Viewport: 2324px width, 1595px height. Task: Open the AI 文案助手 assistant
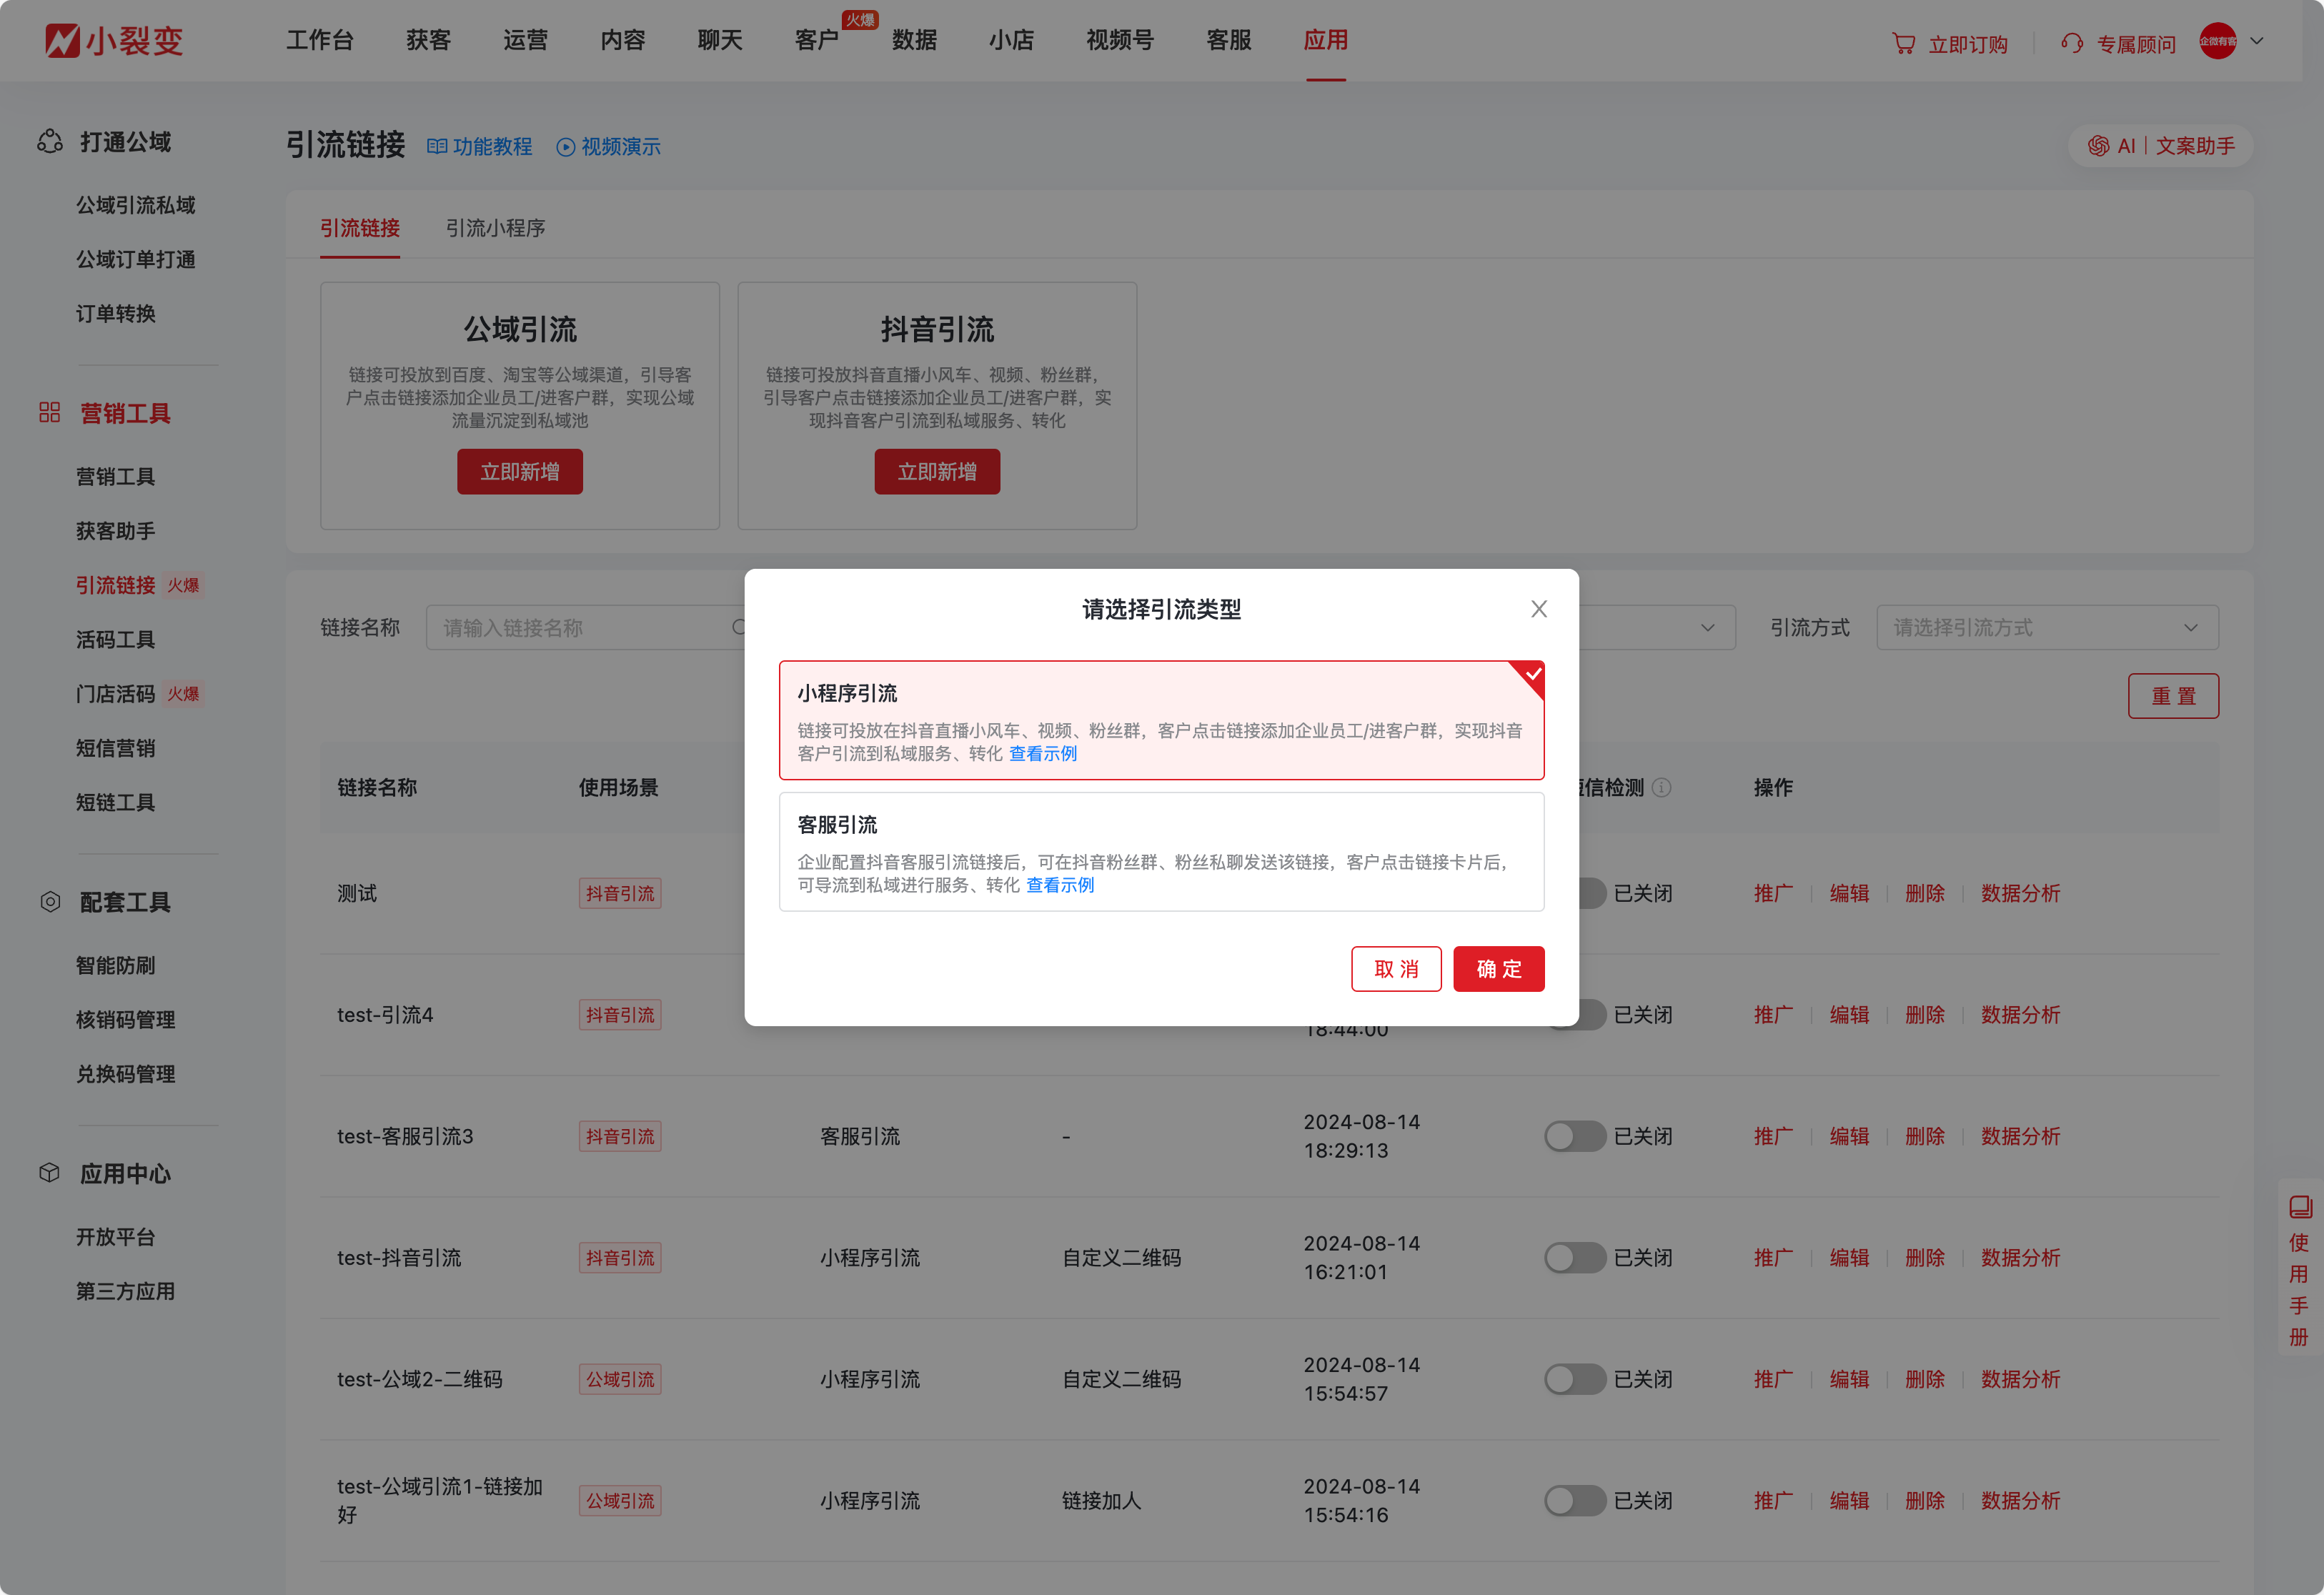point(2159,146)
